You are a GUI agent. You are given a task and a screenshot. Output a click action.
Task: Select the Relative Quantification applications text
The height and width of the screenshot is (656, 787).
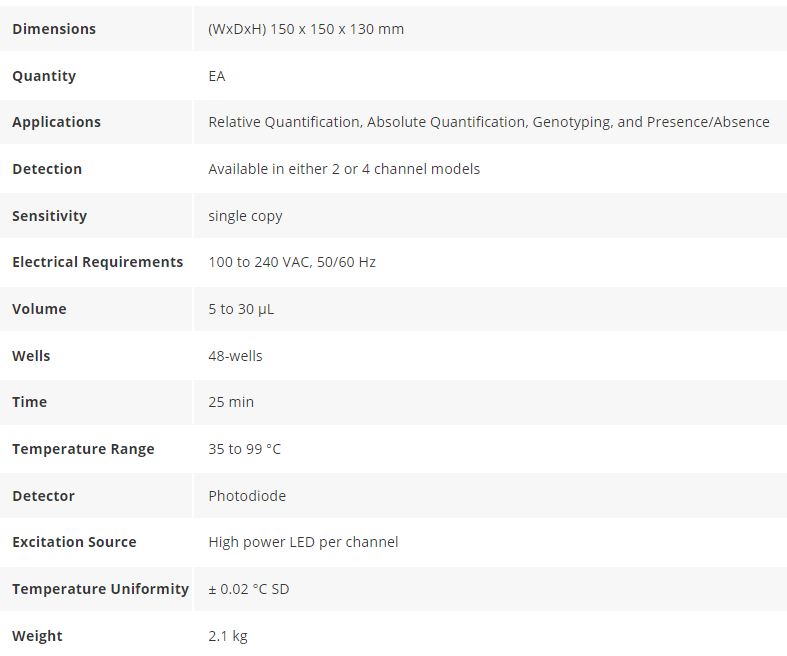click(x=284, y=122)
